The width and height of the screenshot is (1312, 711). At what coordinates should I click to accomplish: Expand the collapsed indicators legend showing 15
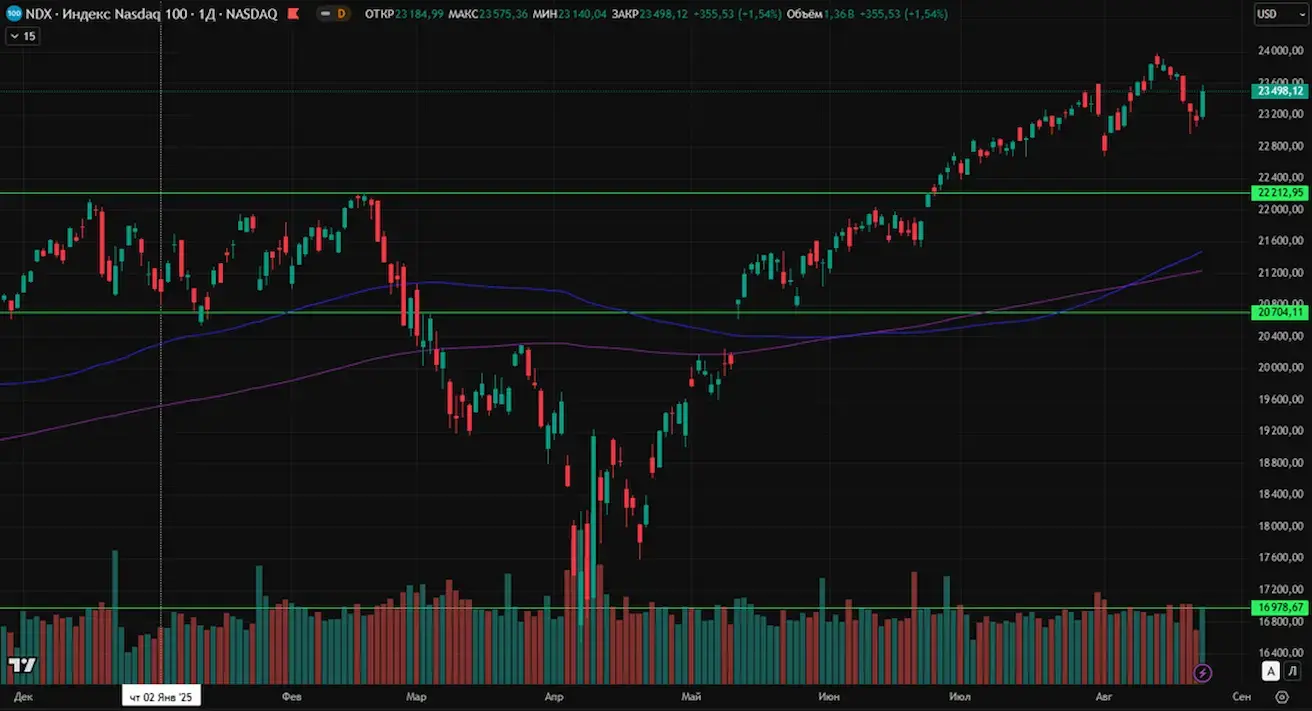(x=23, y=36)
